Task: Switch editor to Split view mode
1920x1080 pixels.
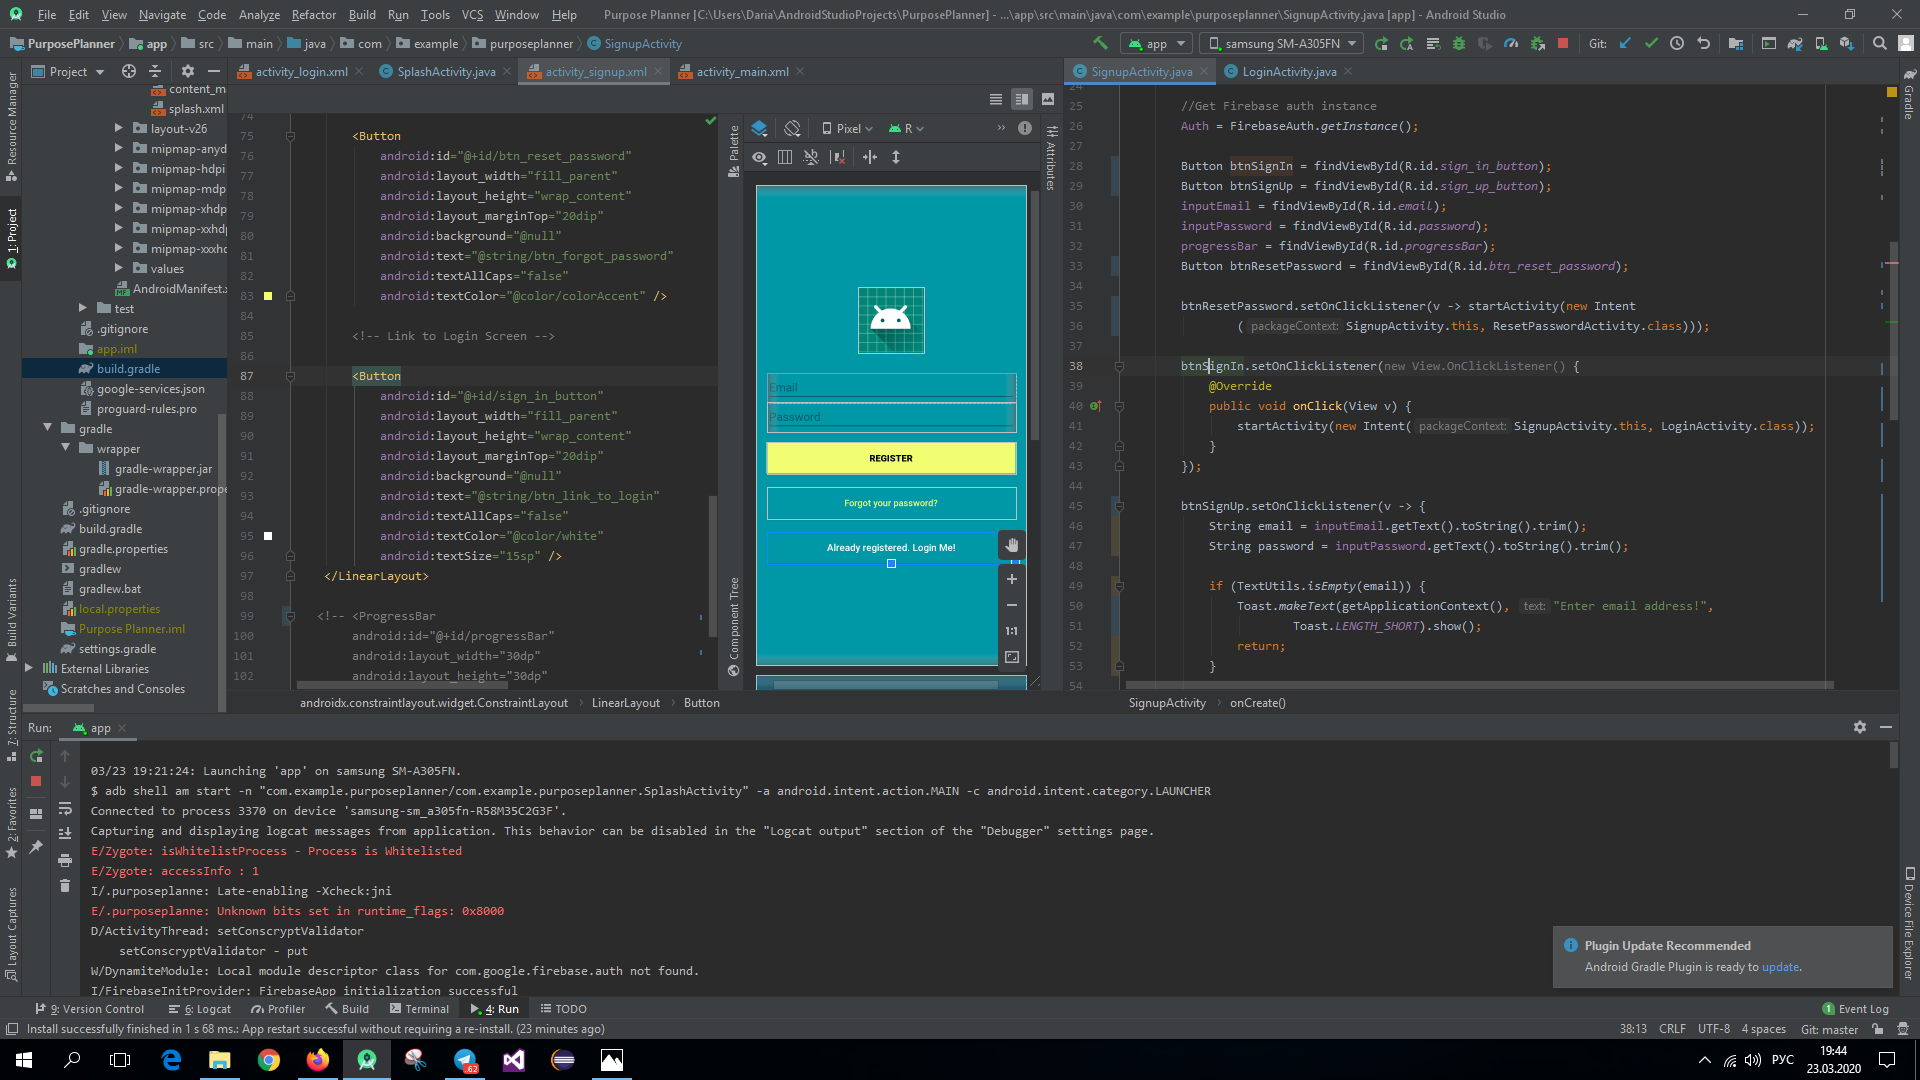Action: (x=1022, y=99)
